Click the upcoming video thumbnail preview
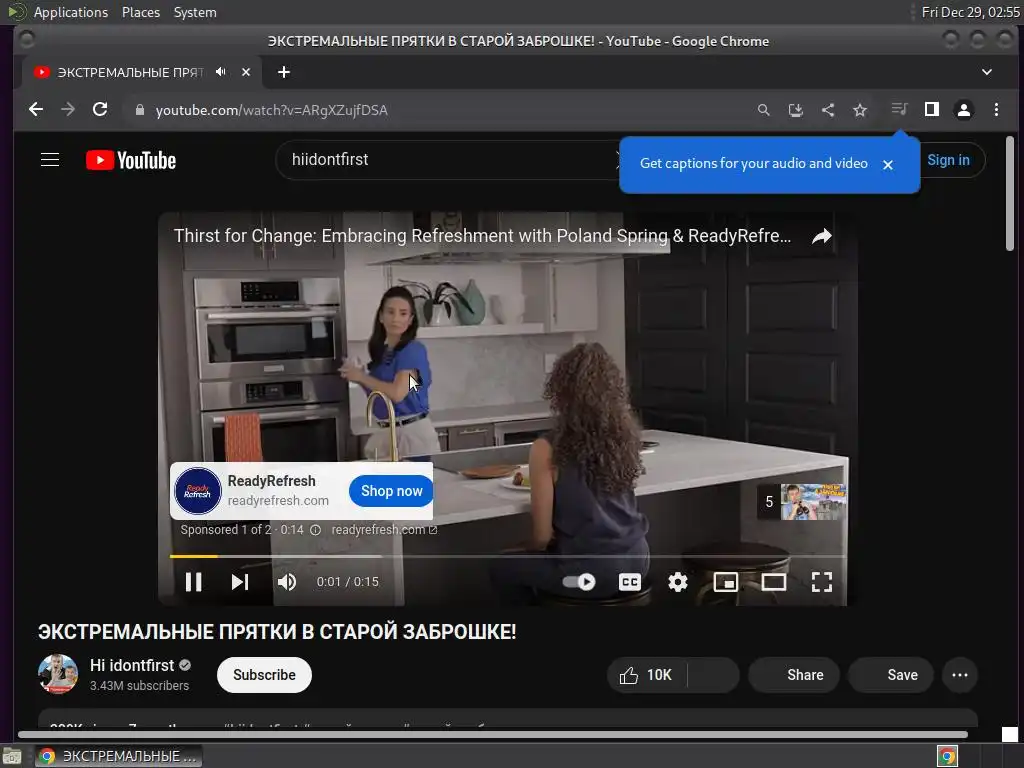Viewport: 1024px width, 768px height. point(813,502)
